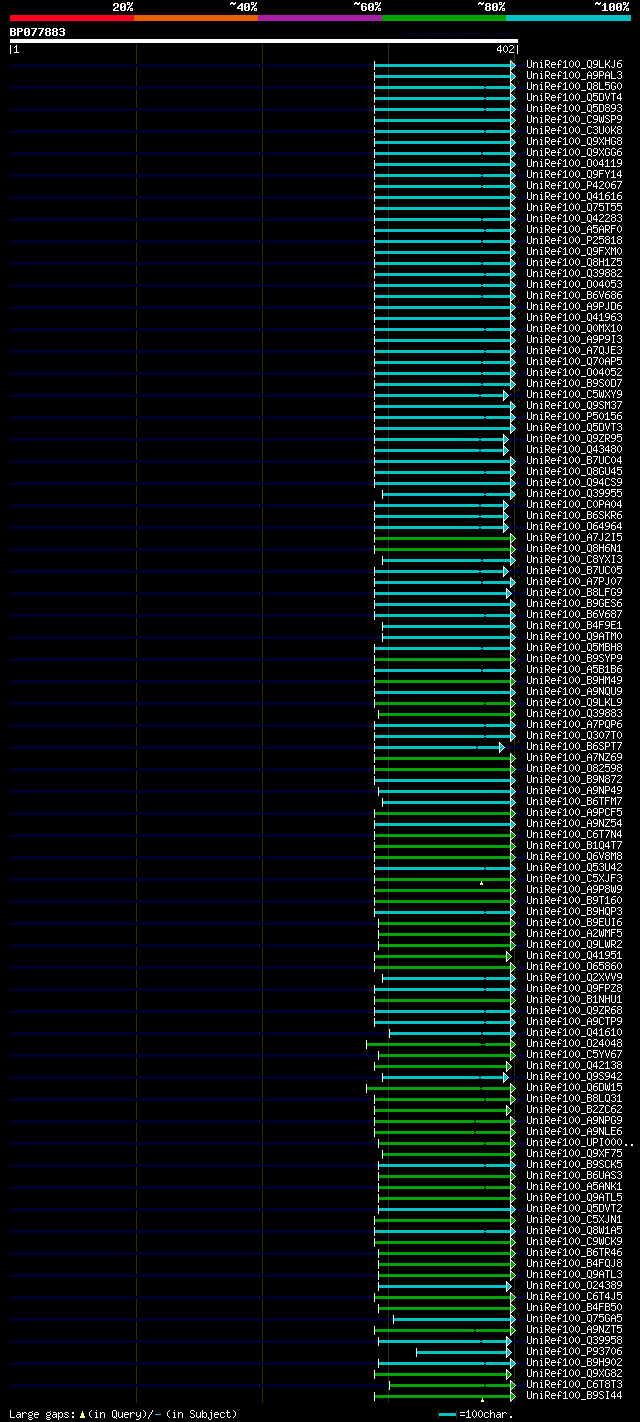Select the UniRef100_O82598 label

(x=574, y=768)
